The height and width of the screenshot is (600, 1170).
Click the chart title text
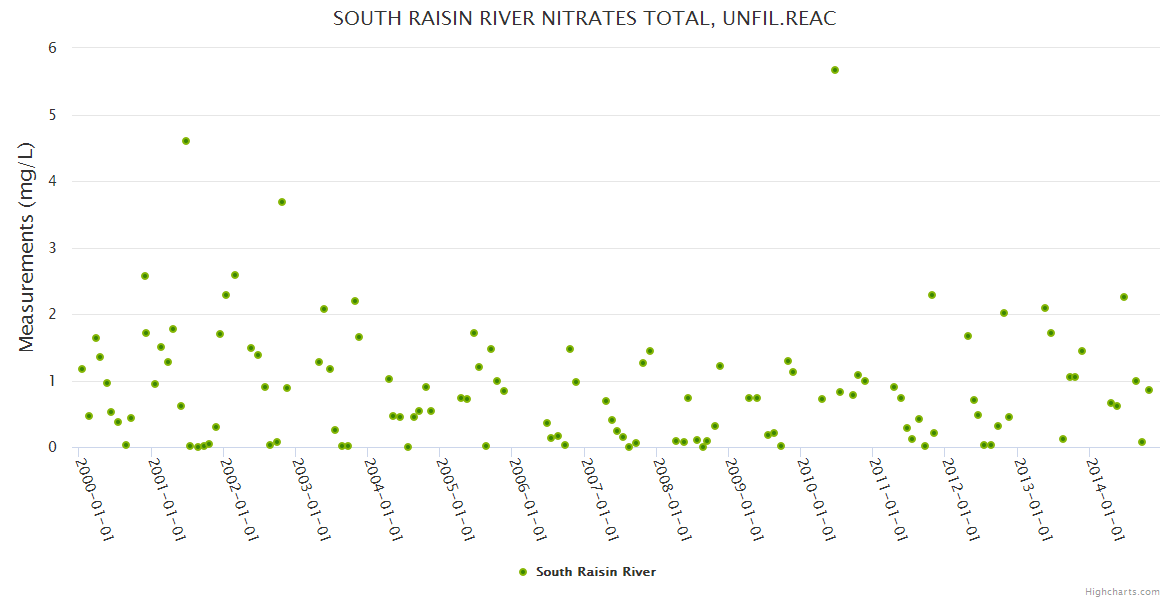pyautogui.click(x=584, y=19)
